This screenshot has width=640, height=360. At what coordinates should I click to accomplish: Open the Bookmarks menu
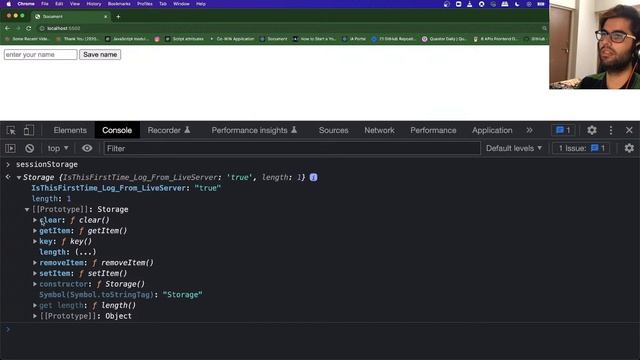[x=119, y=4]
